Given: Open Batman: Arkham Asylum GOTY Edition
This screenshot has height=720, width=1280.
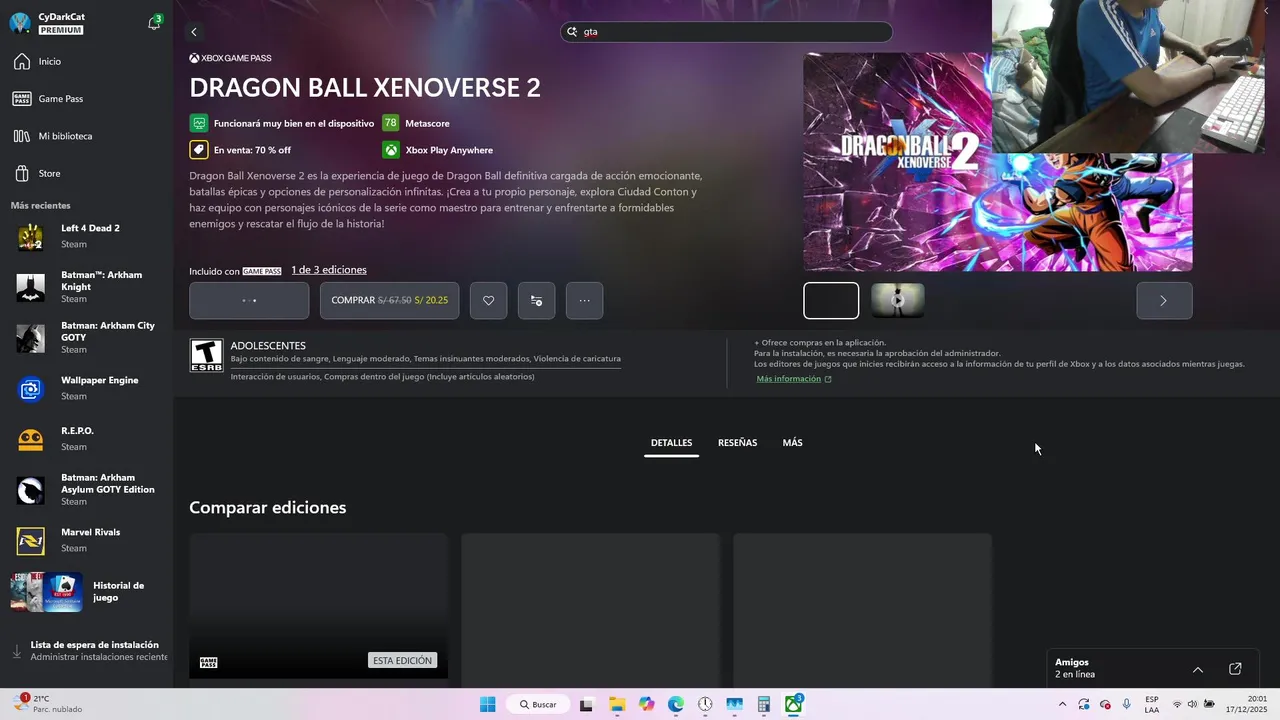Looking at the screenshot, I should pos(86,490).
